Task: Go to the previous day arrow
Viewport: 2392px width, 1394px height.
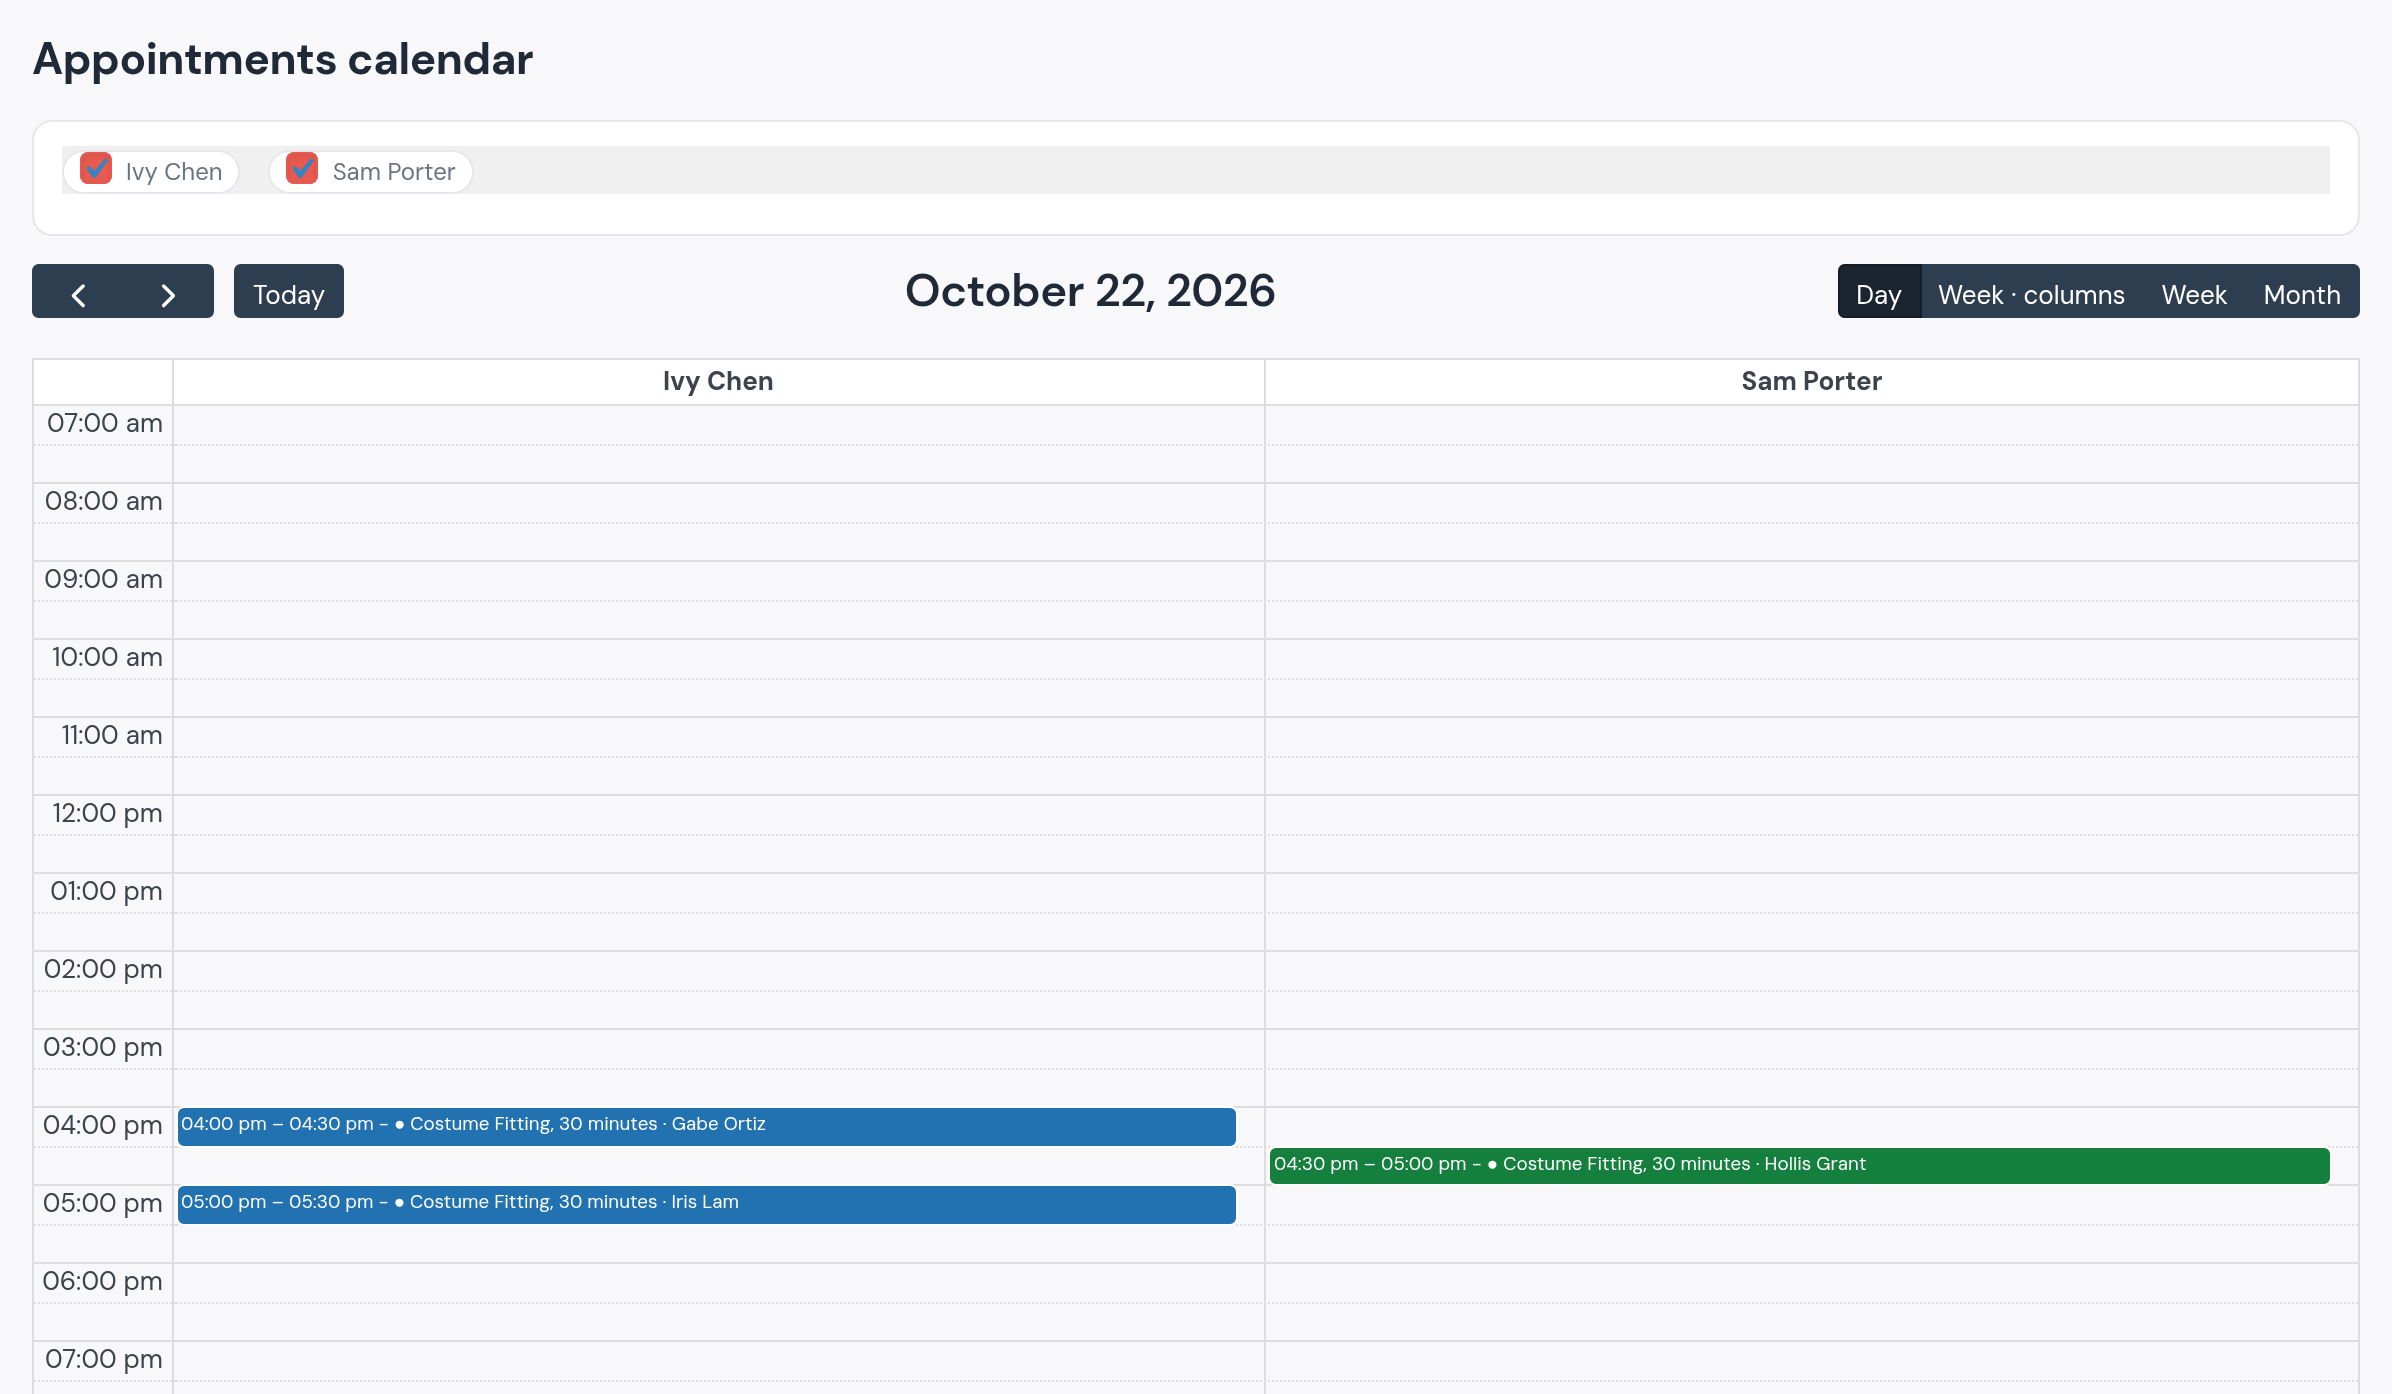Action: coord(78,292)
